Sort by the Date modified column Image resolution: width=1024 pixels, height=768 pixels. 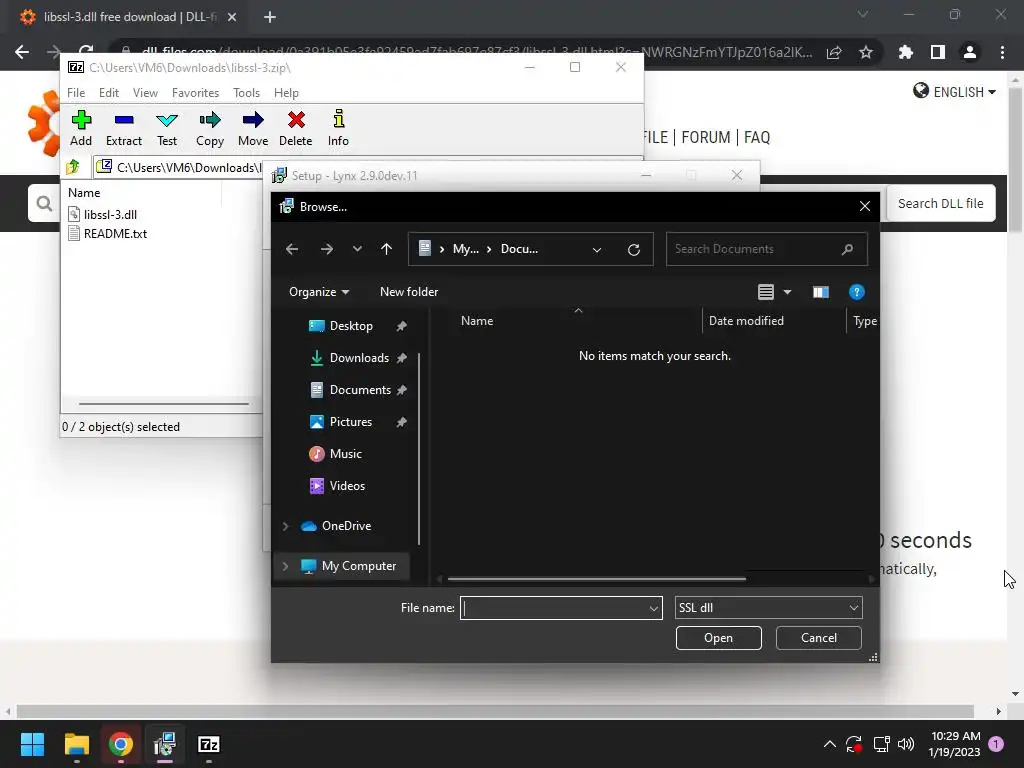(x=746, y=321)
